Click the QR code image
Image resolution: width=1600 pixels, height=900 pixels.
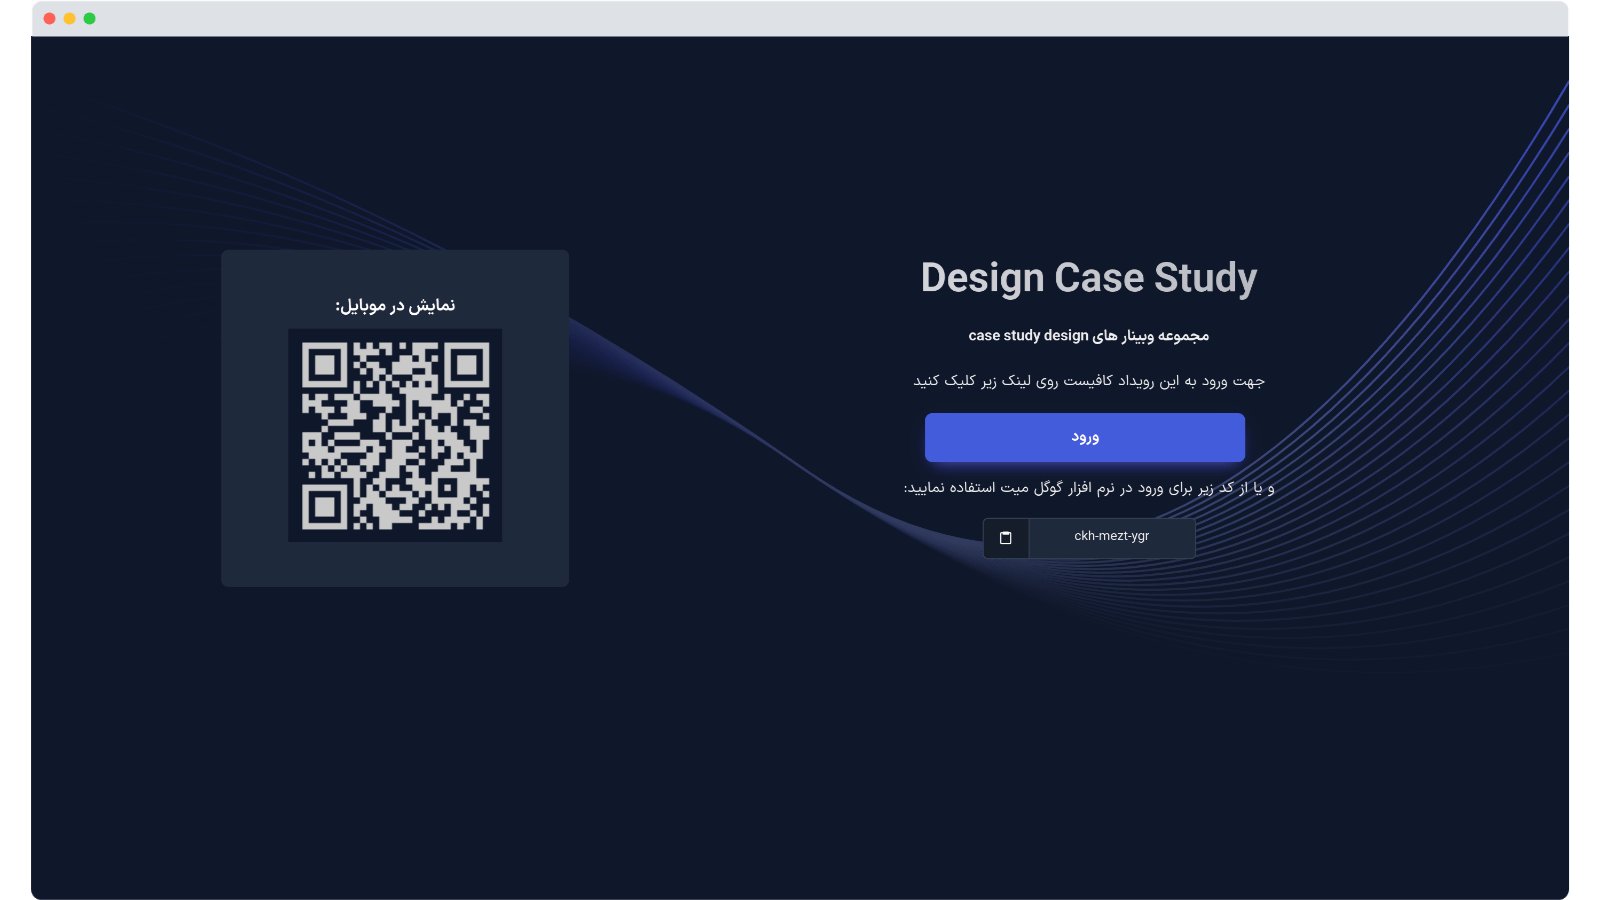pos(395,436)
